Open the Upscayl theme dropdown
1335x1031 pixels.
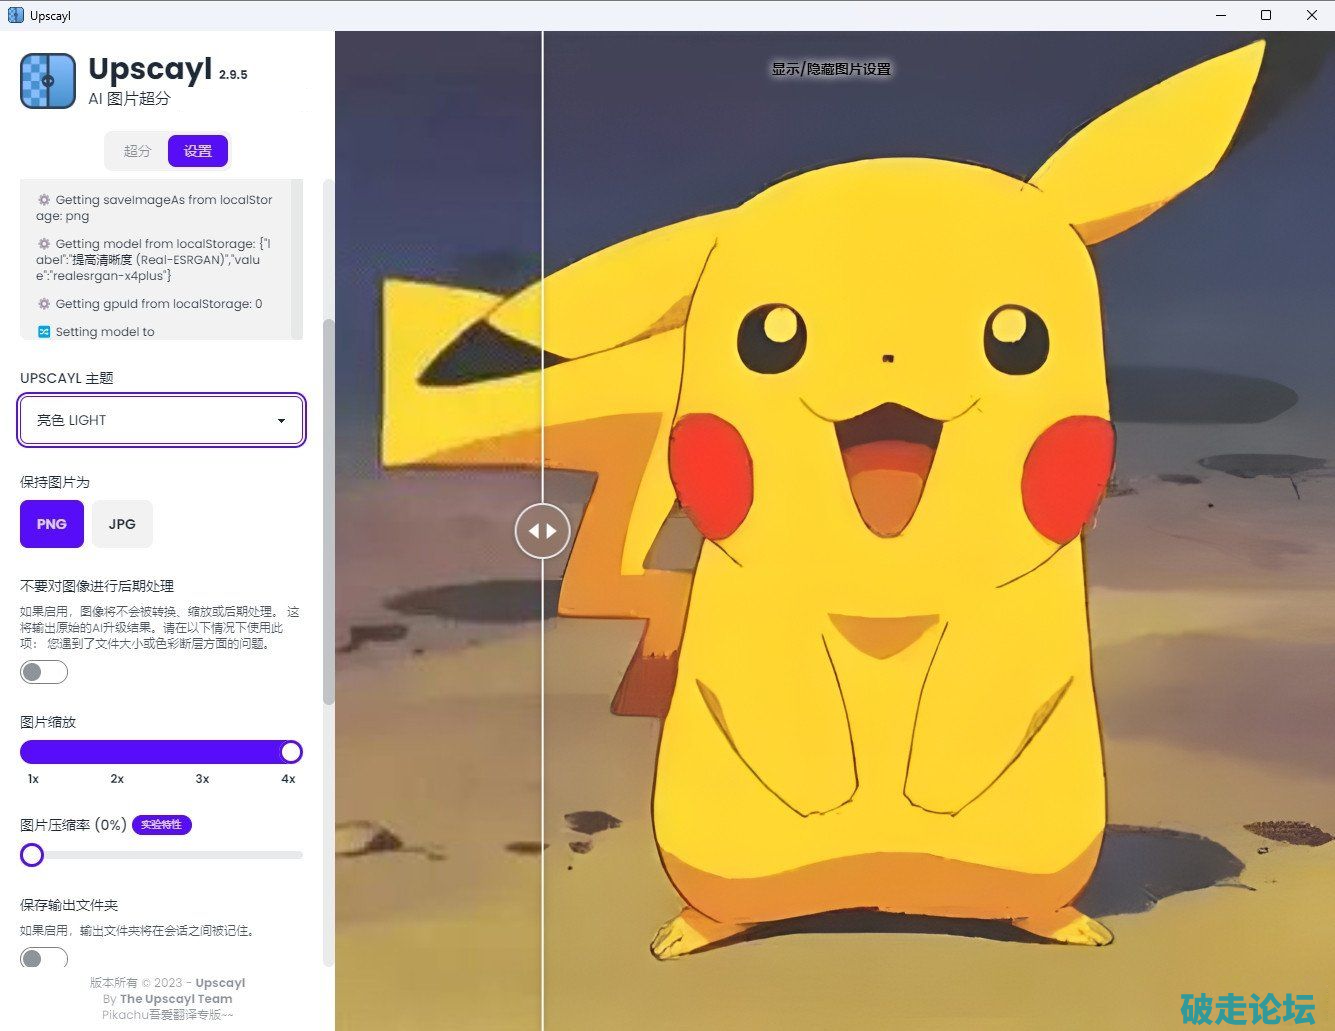coord(161,420)
